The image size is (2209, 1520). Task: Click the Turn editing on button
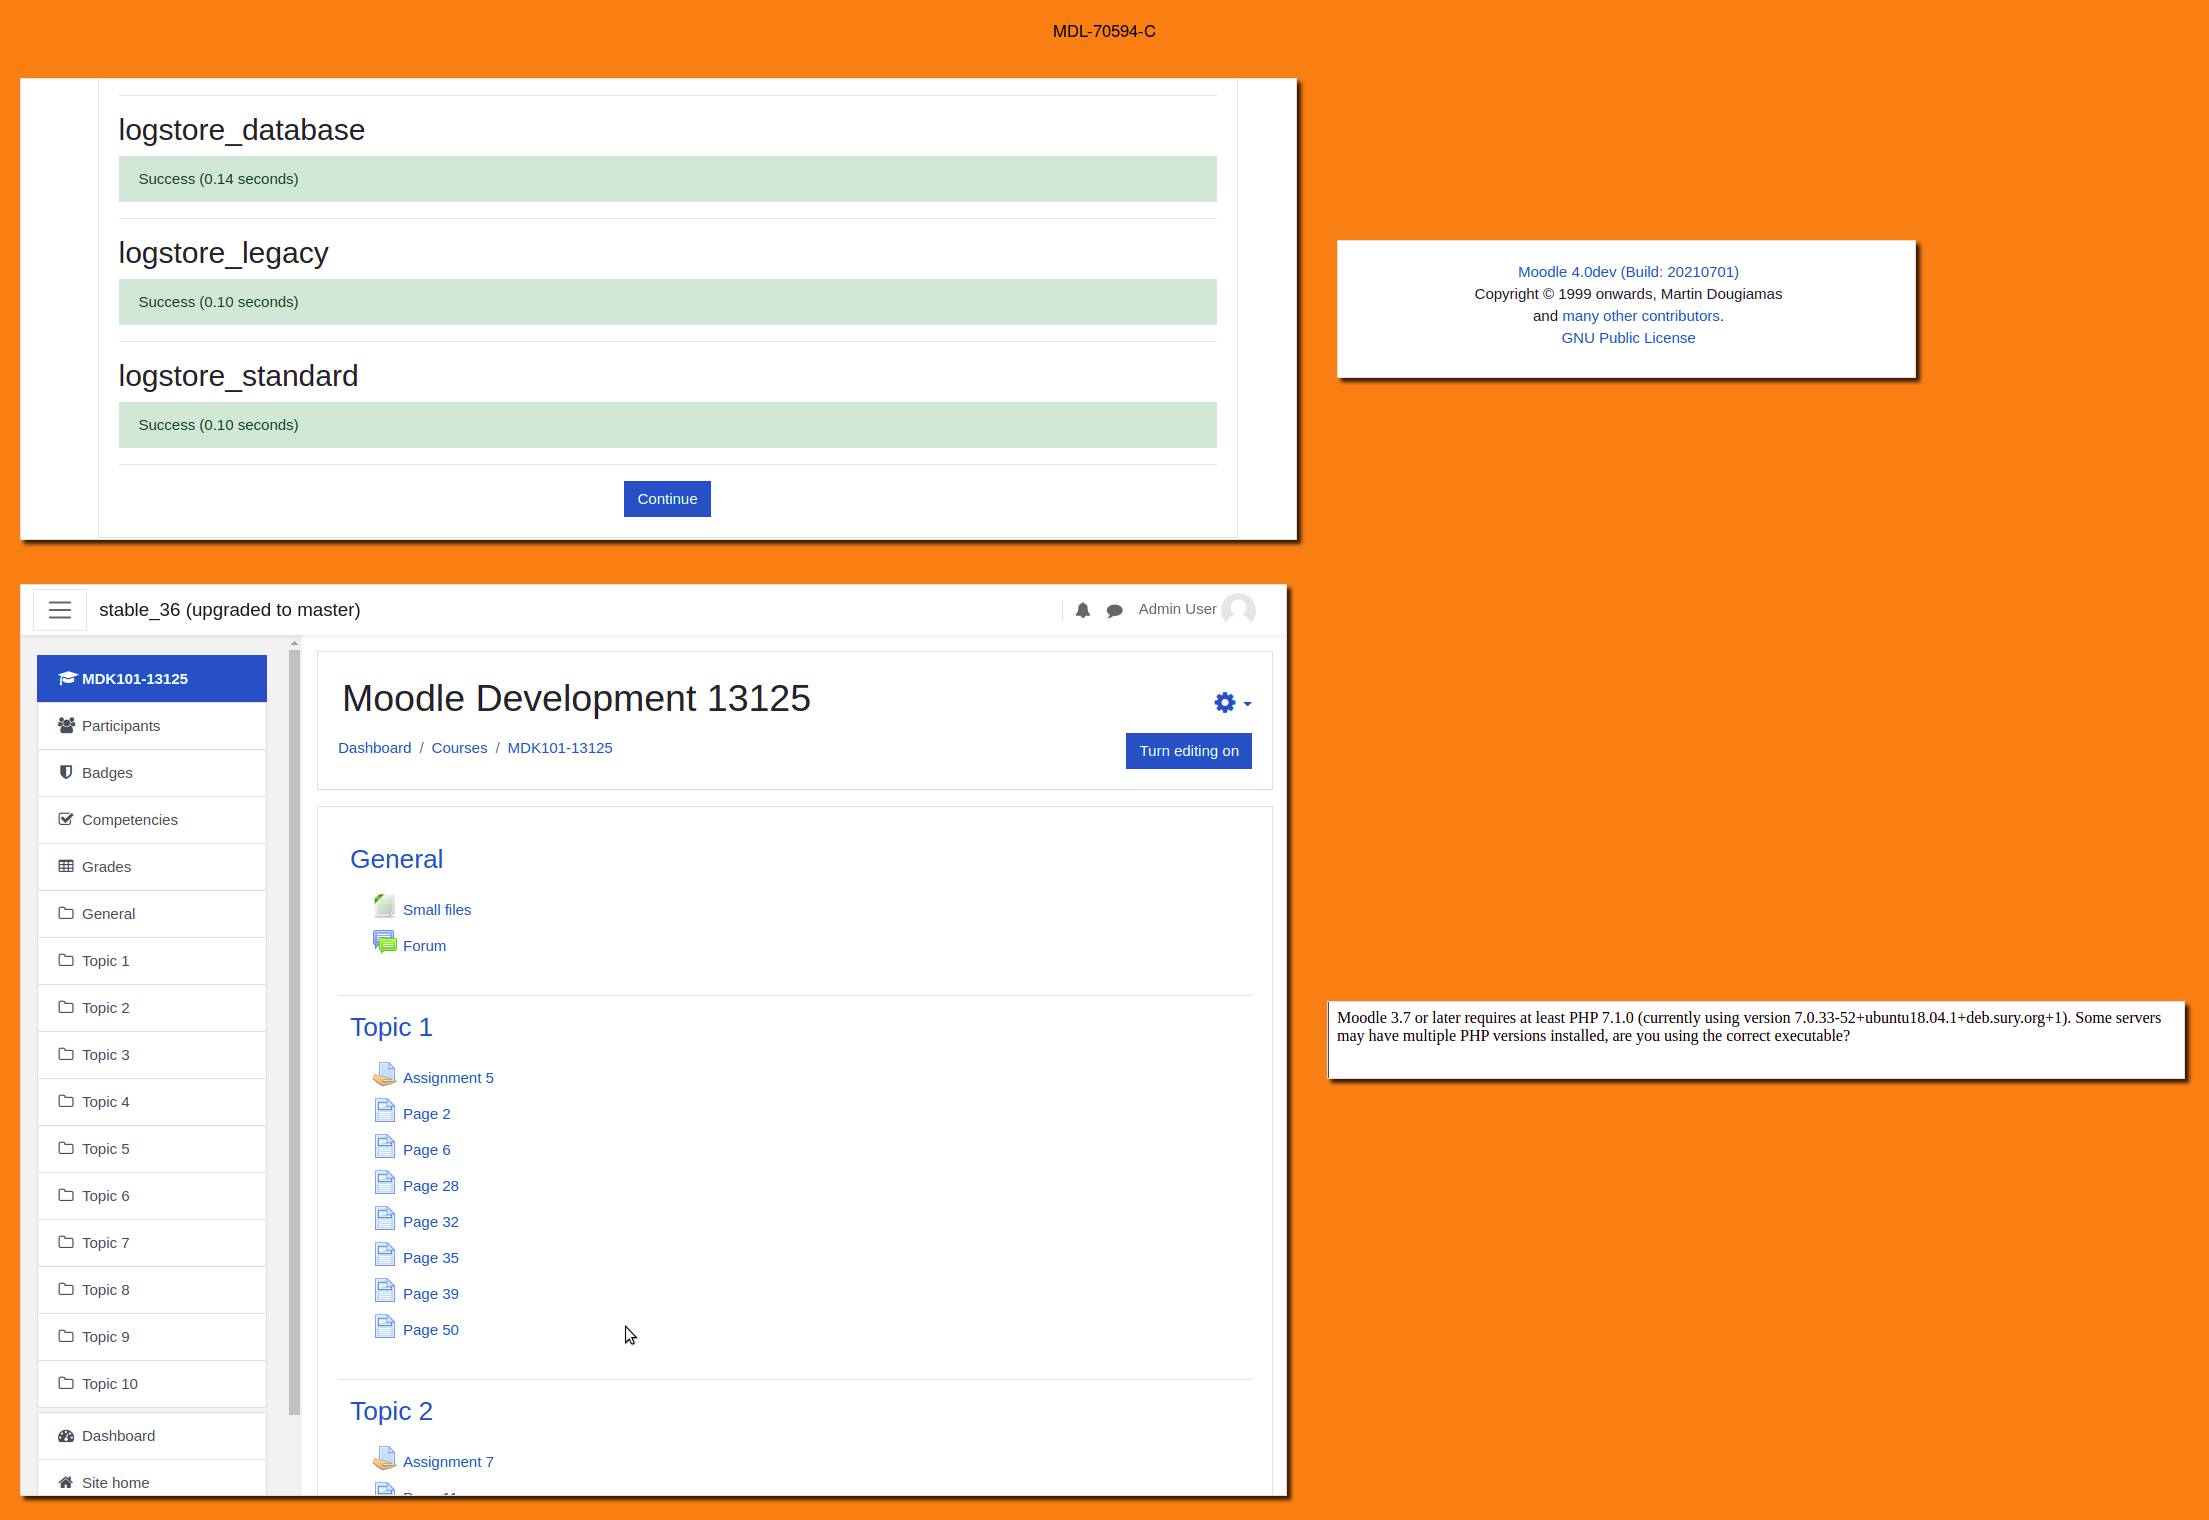[1188, 751]
